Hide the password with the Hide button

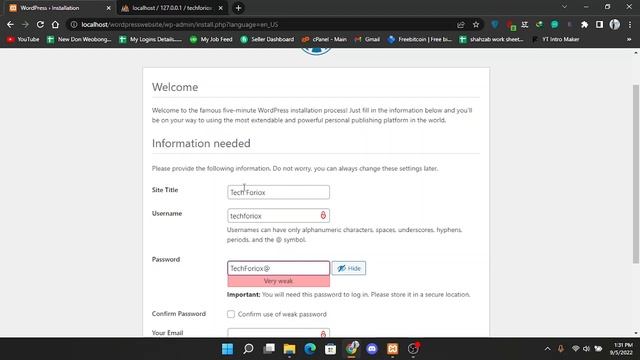point(349,268)
